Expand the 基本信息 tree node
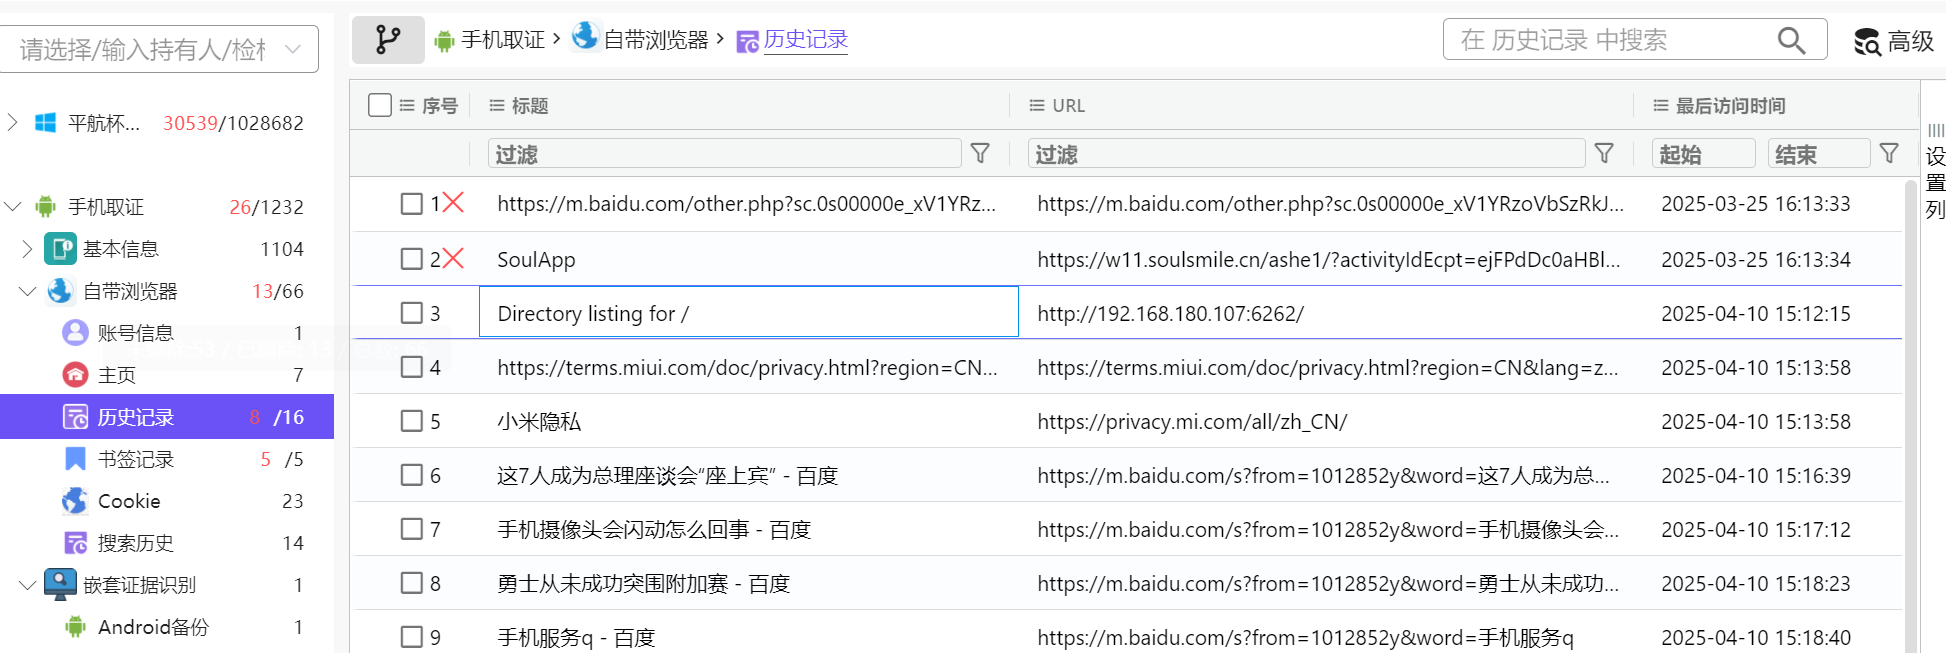The height and width of the screenshot is (653, 1946). [27, 249]
